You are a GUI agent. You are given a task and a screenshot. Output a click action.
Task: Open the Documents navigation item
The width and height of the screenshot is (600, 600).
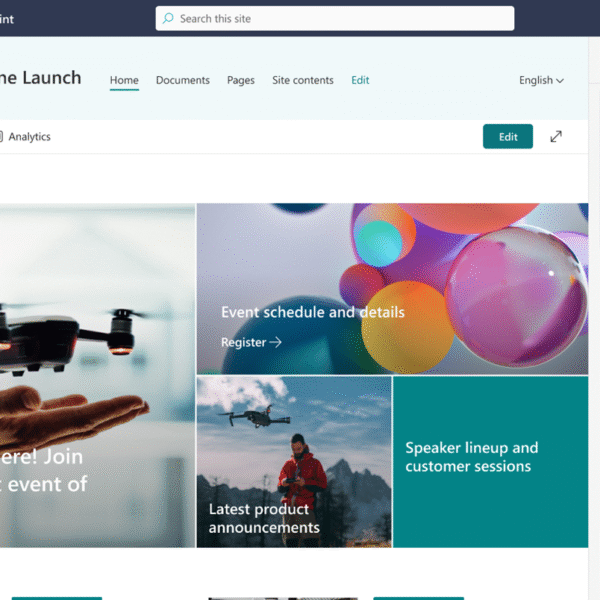[x=183, y=80]
